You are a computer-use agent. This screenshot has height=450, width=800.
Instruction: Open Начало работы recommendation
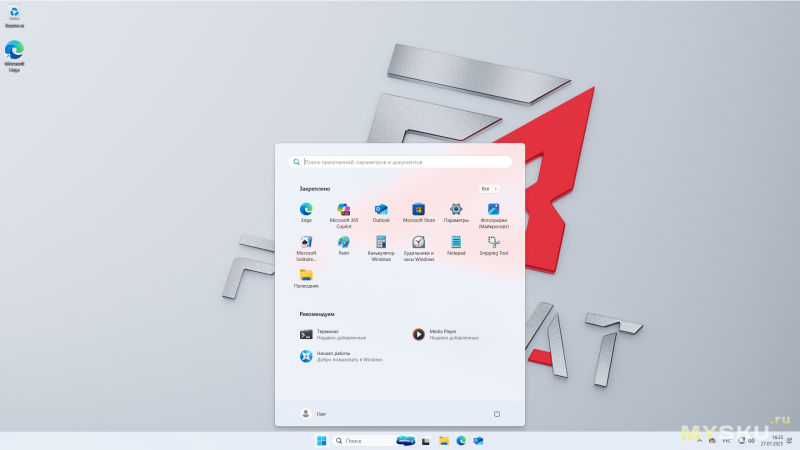342,356
